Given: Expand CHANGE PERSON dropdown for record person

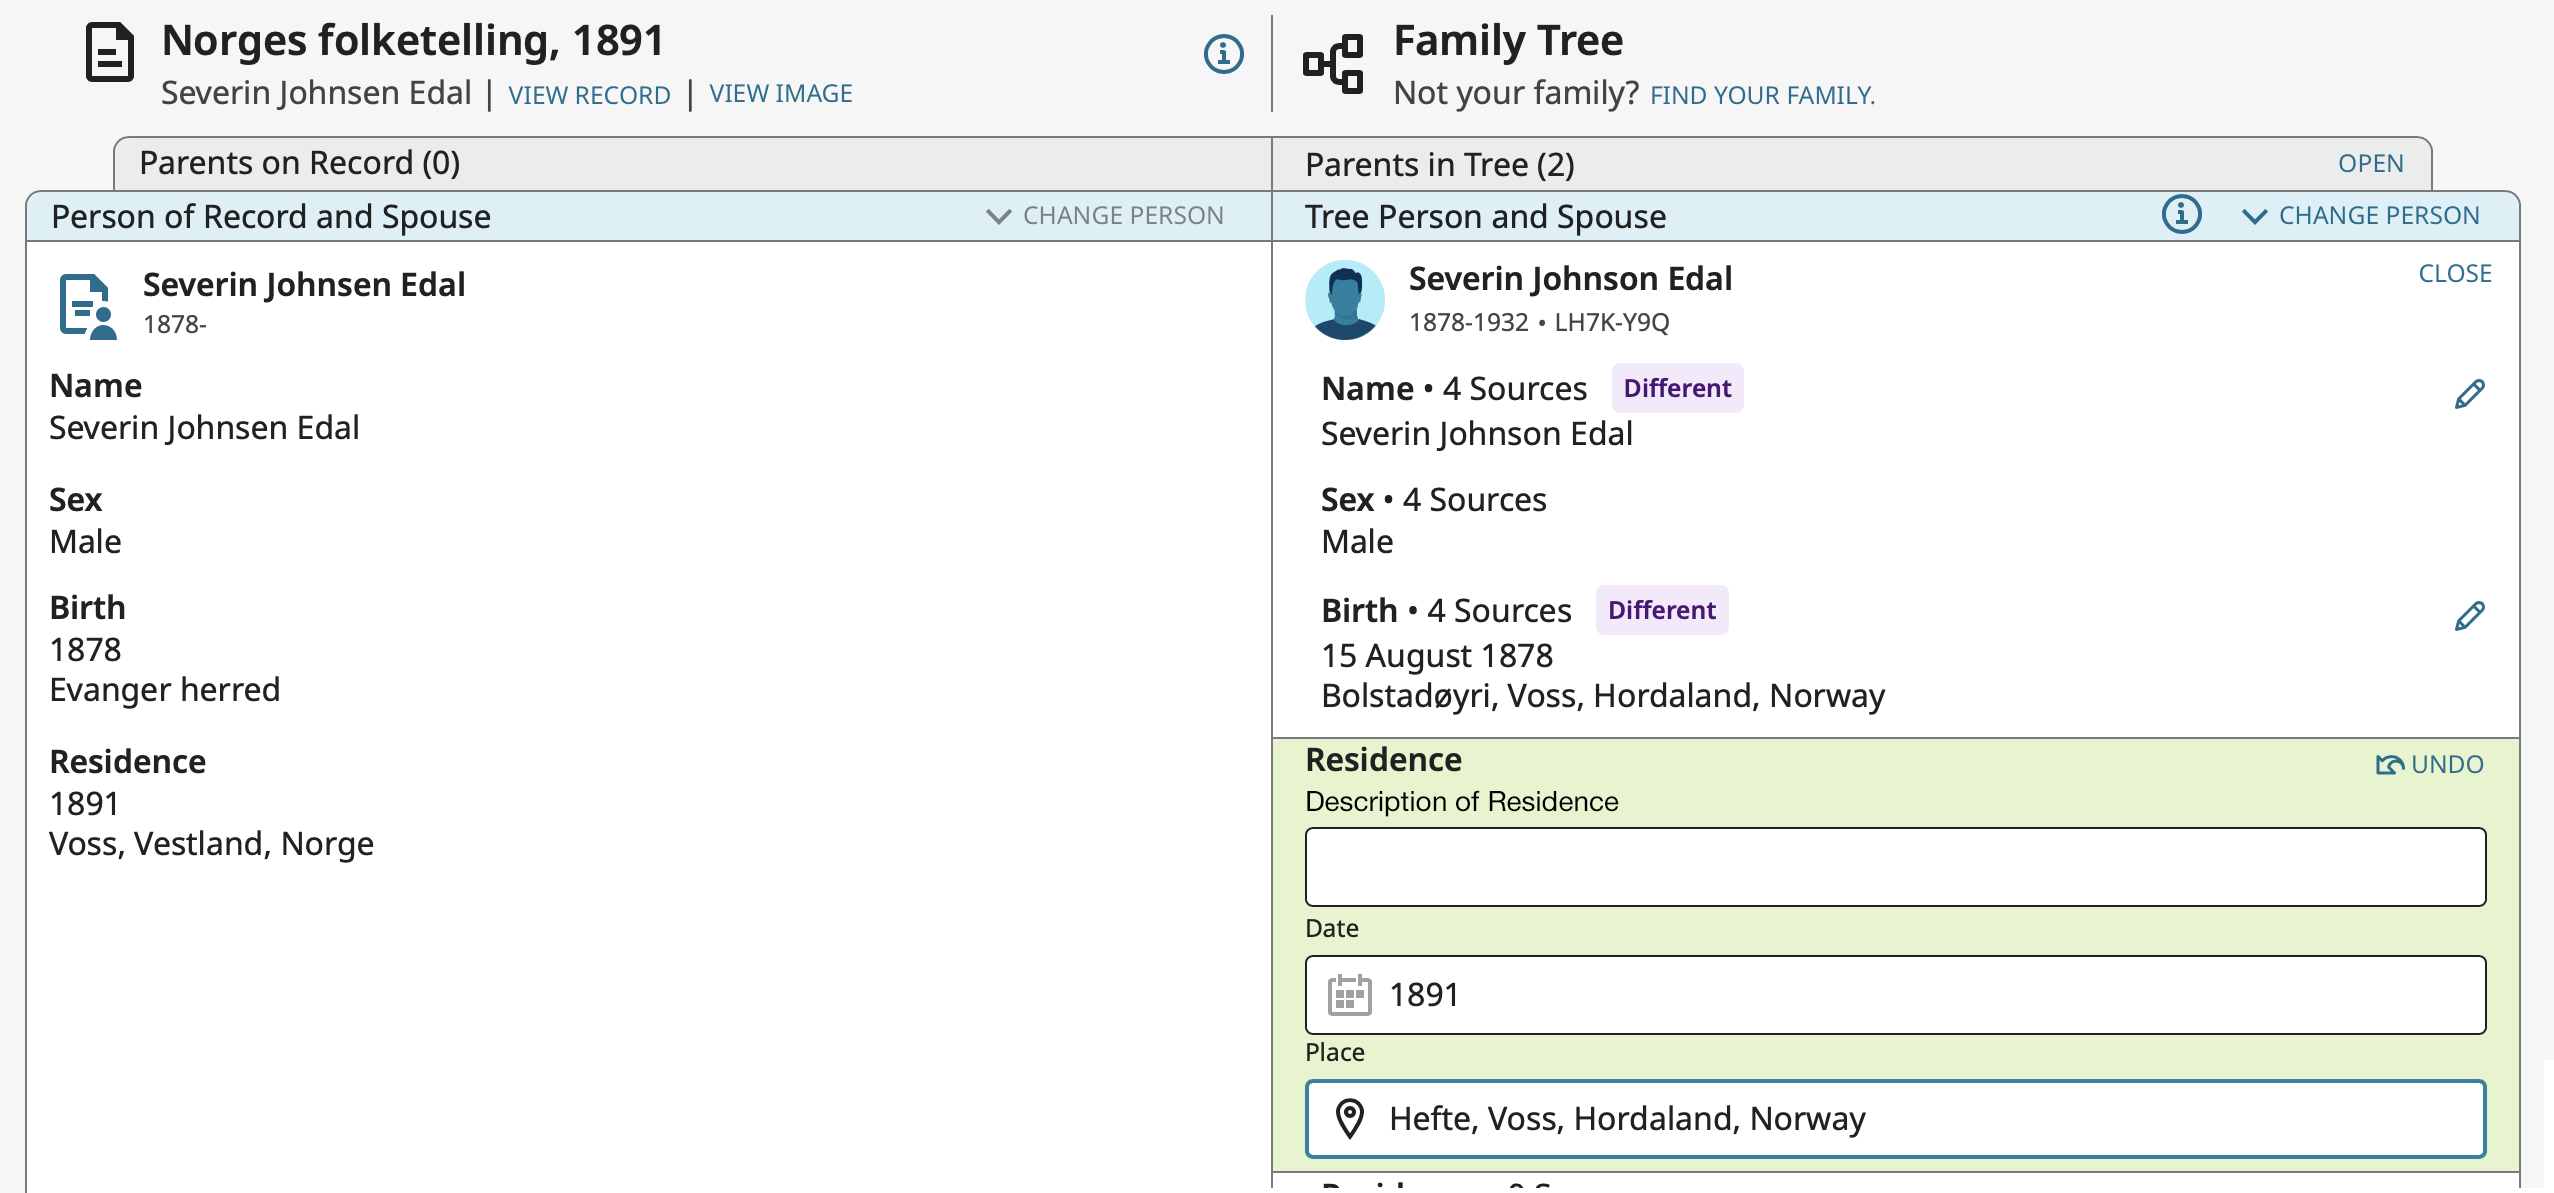Looking at the screenshot, I should (1105, 216).
